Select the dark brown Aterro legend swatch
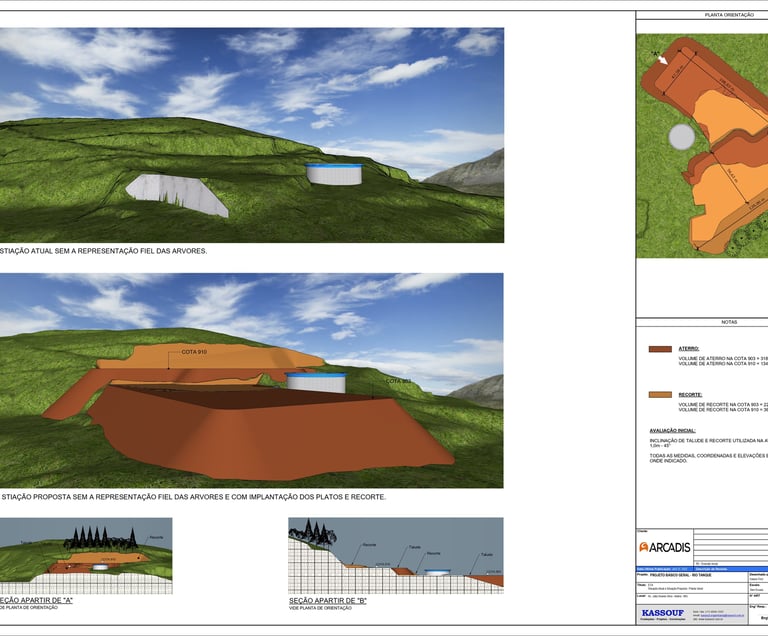The width and height of the screenshot is (768, 636). click(660, 349)
